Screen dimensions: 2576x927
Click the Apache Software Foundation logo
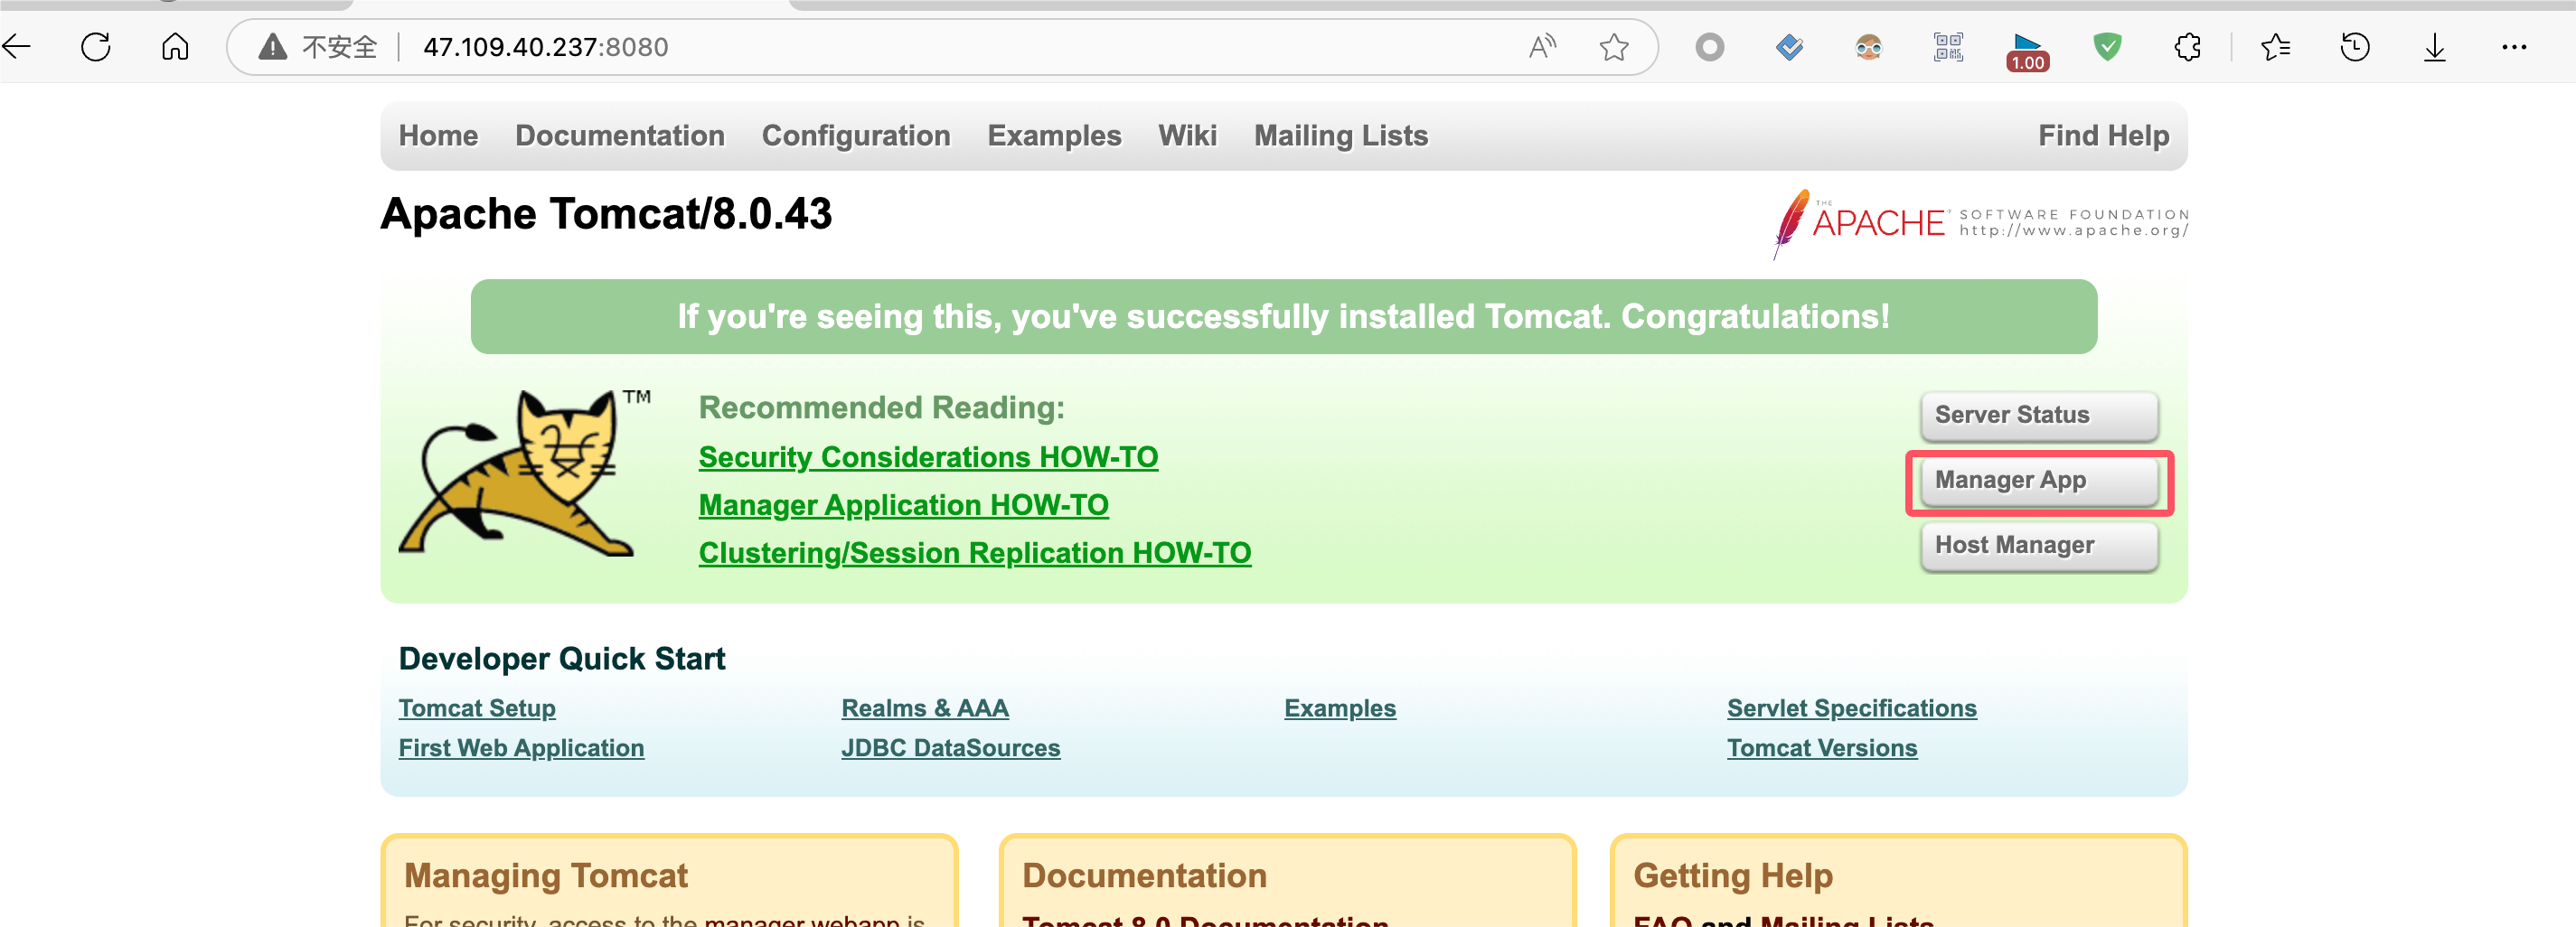pyautogui.click(x=1980, y=223)
